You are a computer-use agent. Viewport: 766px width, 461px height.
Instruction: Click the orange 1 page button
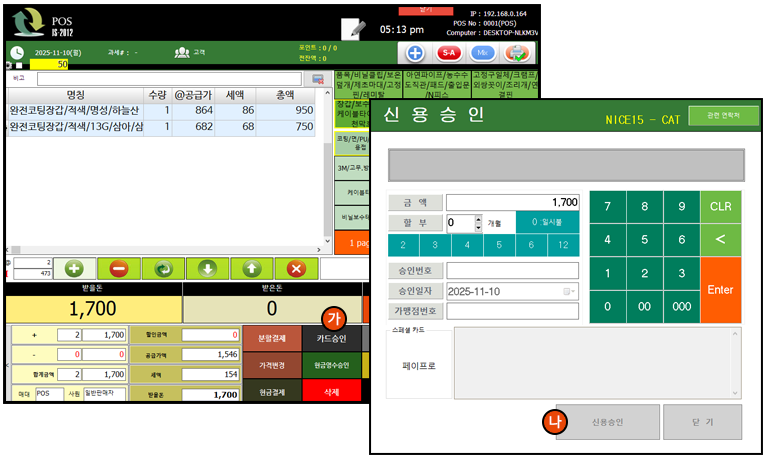pyautogui.click(x=352, y=243)
